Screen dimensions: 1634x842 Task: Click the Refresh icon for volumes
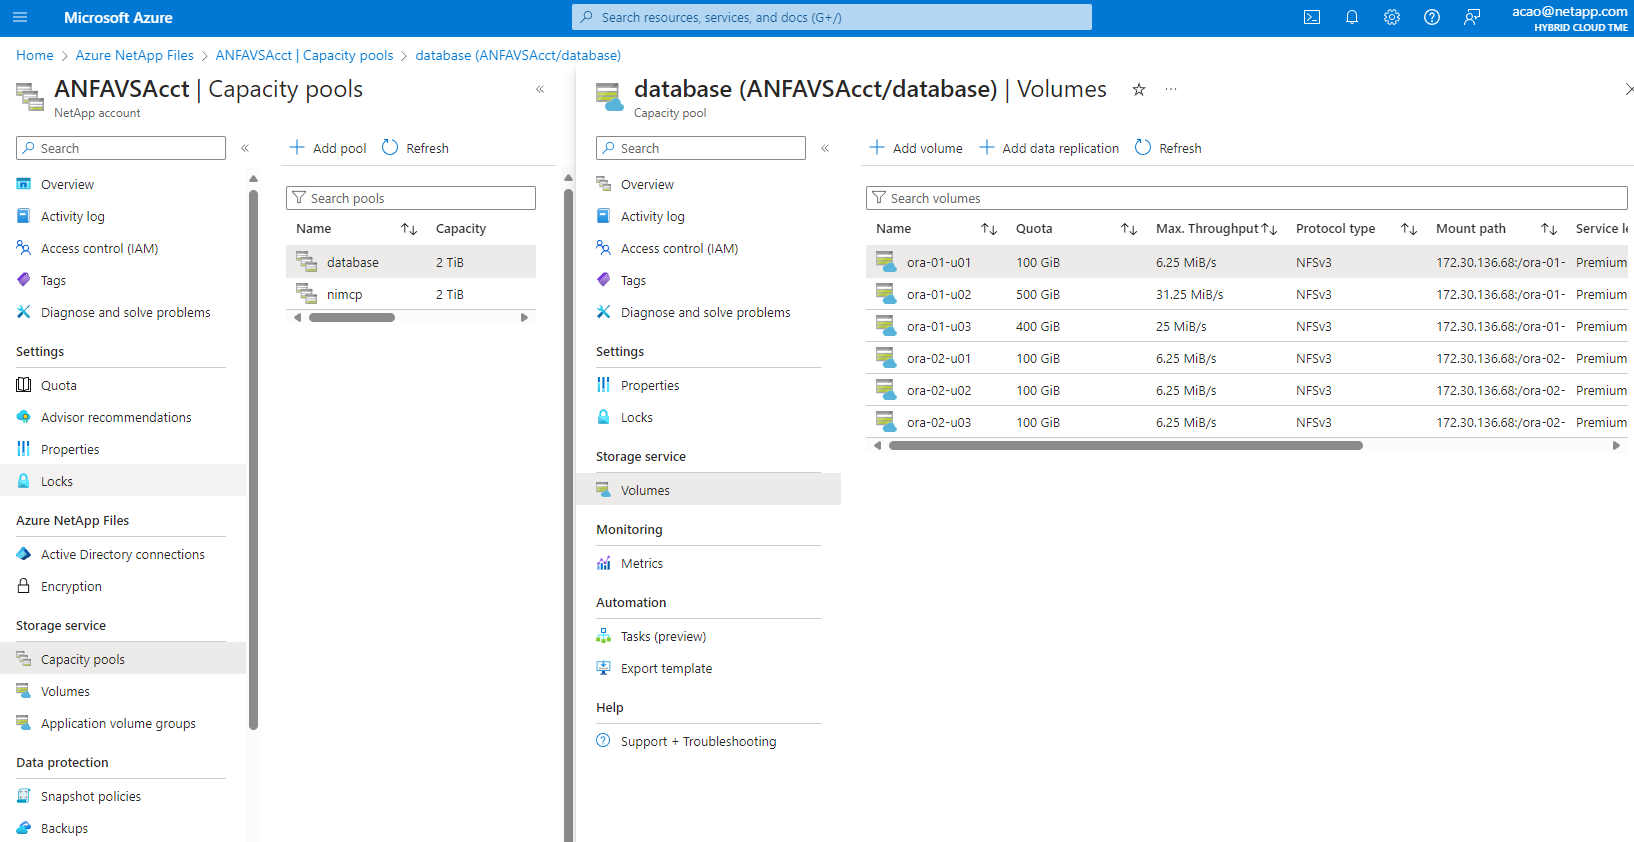pos(1143,148)
